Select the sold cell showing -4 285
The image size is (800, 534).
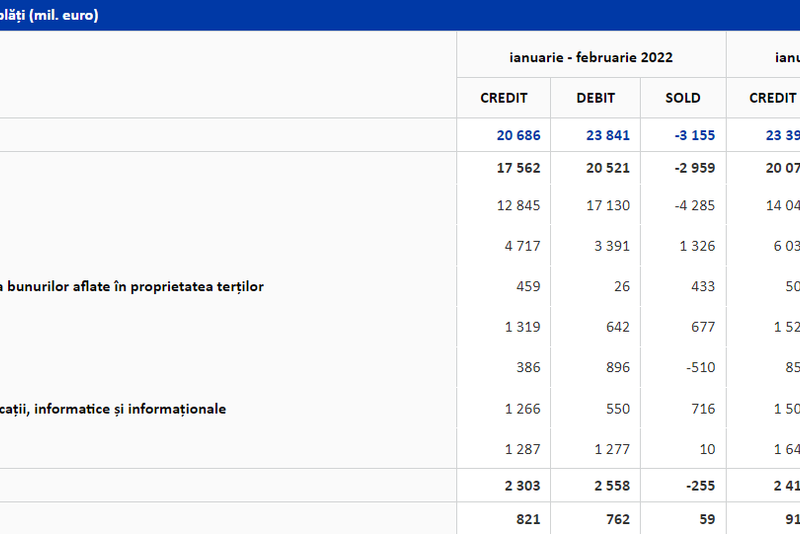[694, 206]
